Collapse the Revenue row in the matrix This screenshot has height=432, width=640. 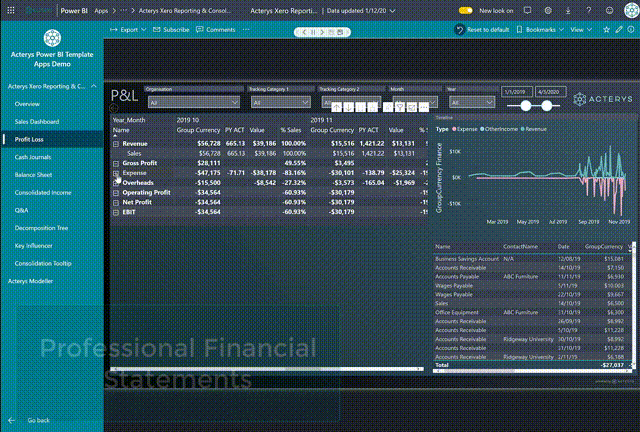(x=116, y=144)
